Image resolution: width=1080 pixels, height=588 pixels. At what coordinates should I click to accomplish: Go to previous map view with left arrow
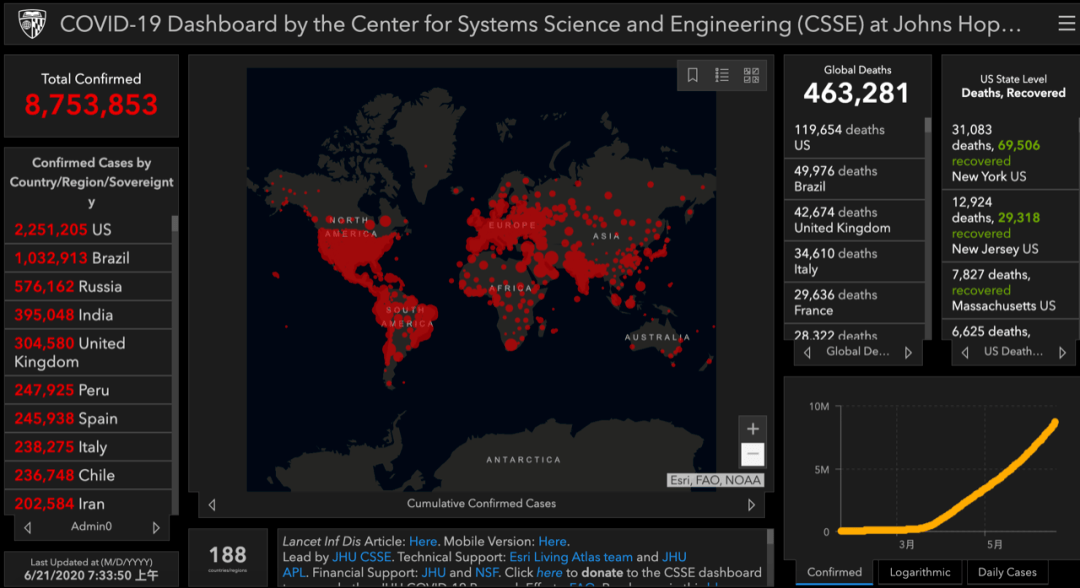212,505
